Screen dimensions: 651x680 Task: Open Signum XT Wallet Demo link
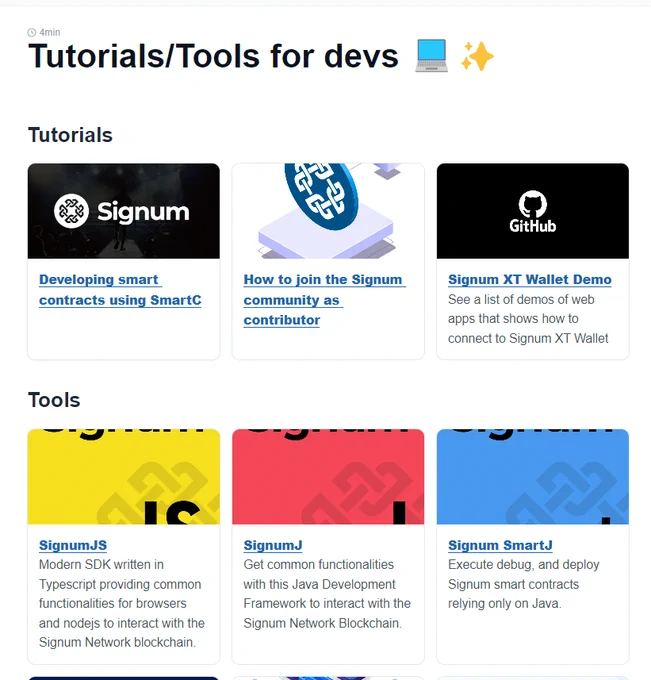point(530,280)
